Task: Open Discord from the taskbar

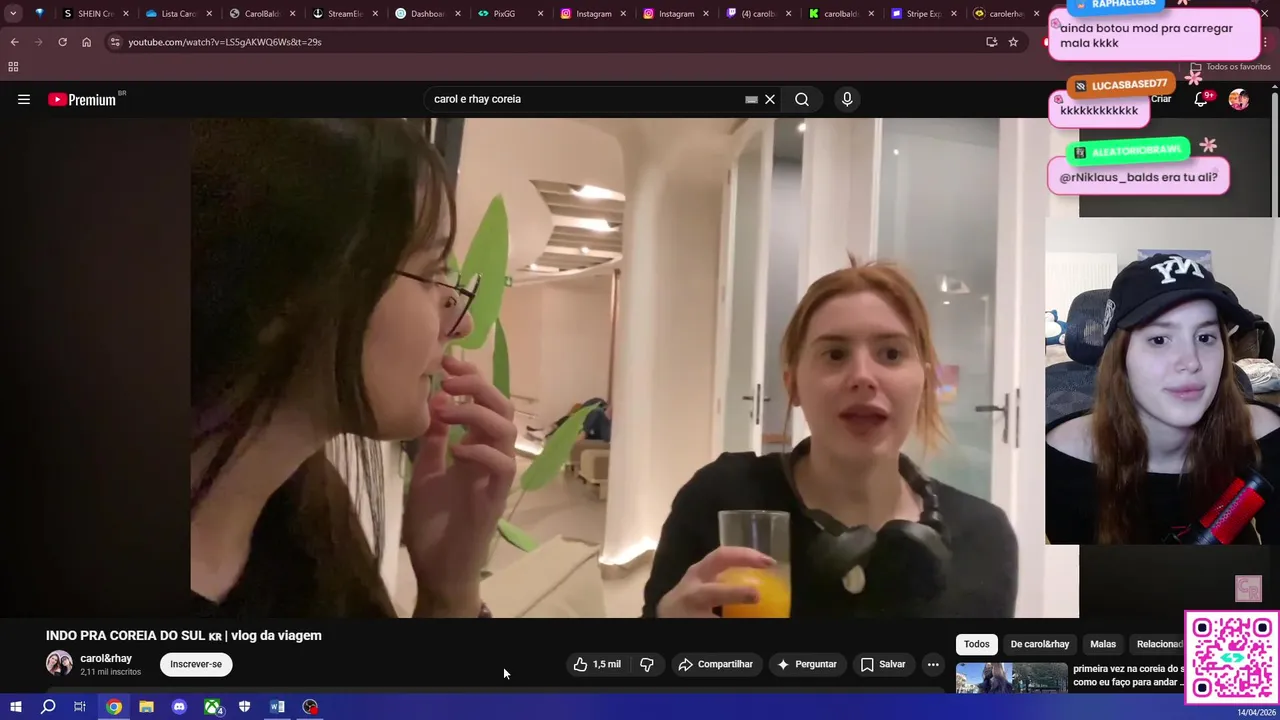Action: click(x=179, y=707)
